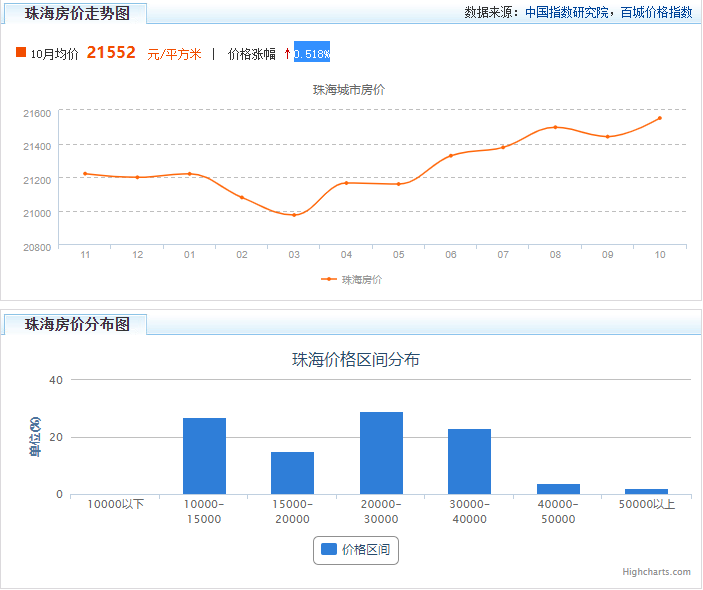Select the 珠海房价走势图 tab
The height and width of the screenshot is (590, 703).
76,13
